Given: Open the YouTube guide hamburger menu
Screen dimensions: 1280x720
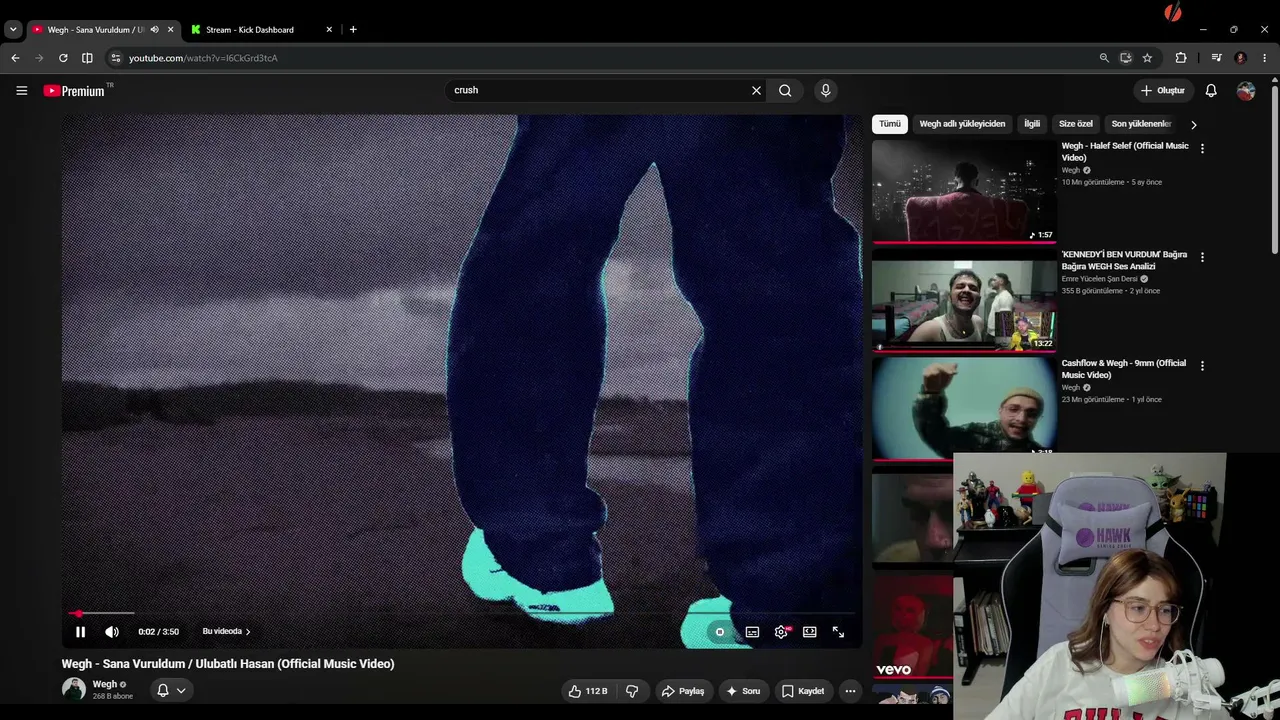Looking at the screenshot, I should pyautogui.click(x=21, y=90).
